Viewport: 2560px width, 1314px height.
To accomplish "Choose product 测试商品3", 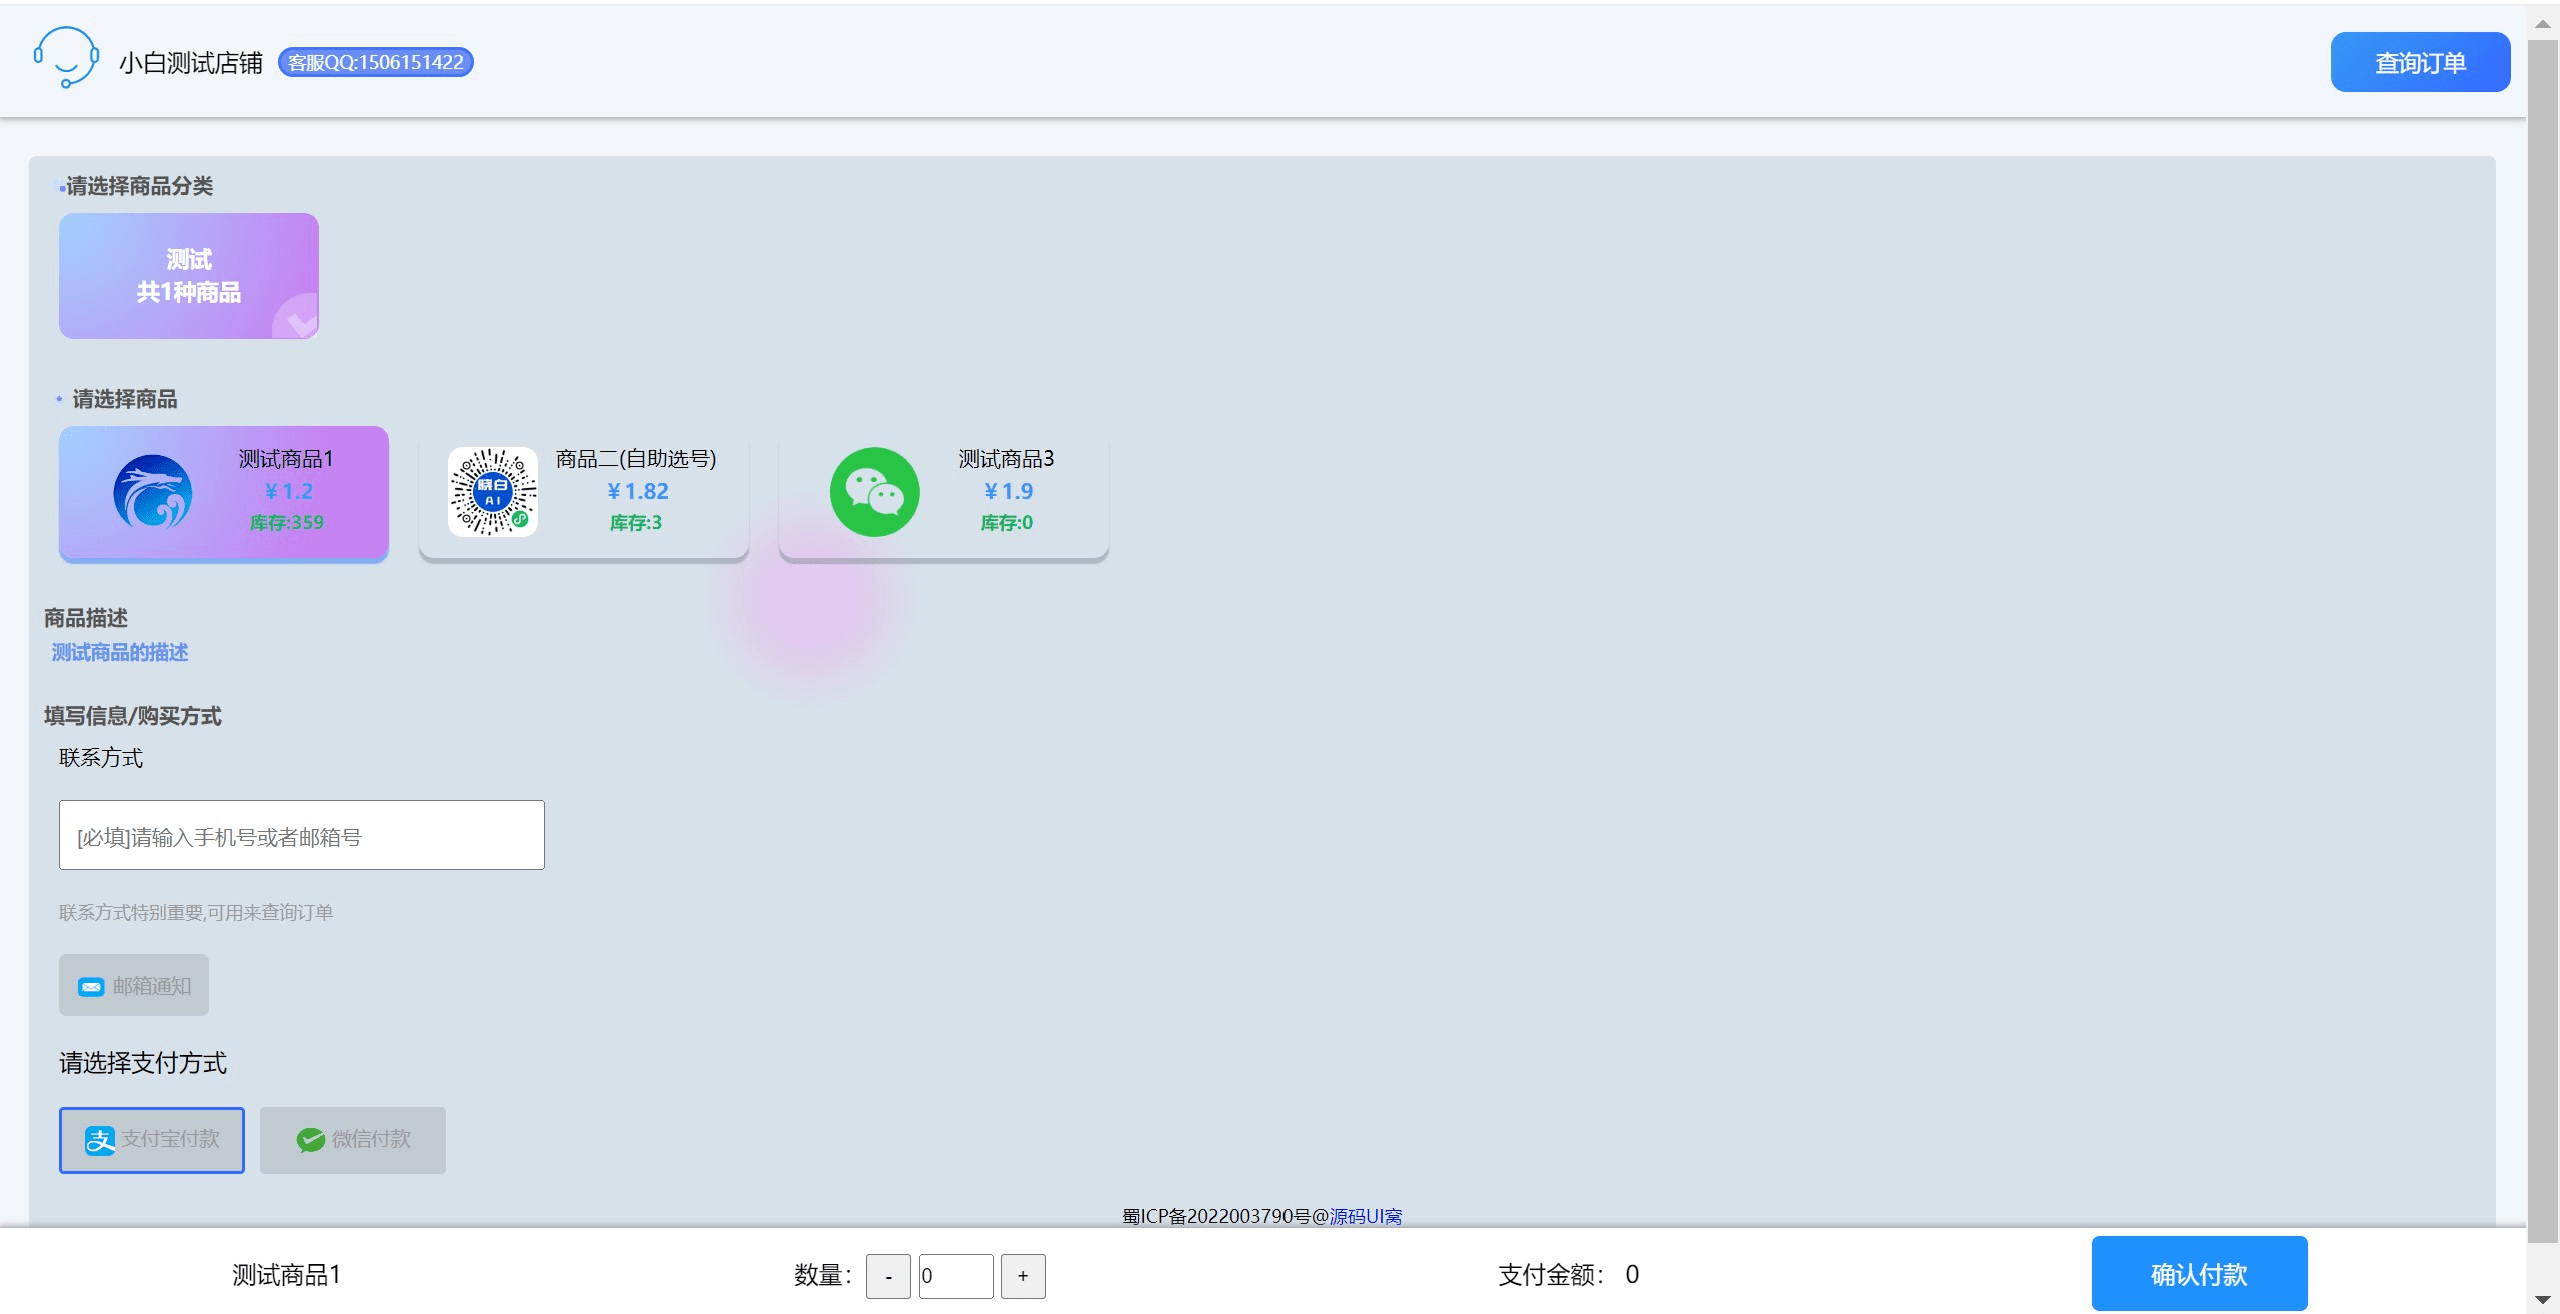I will tap(944, 492).
